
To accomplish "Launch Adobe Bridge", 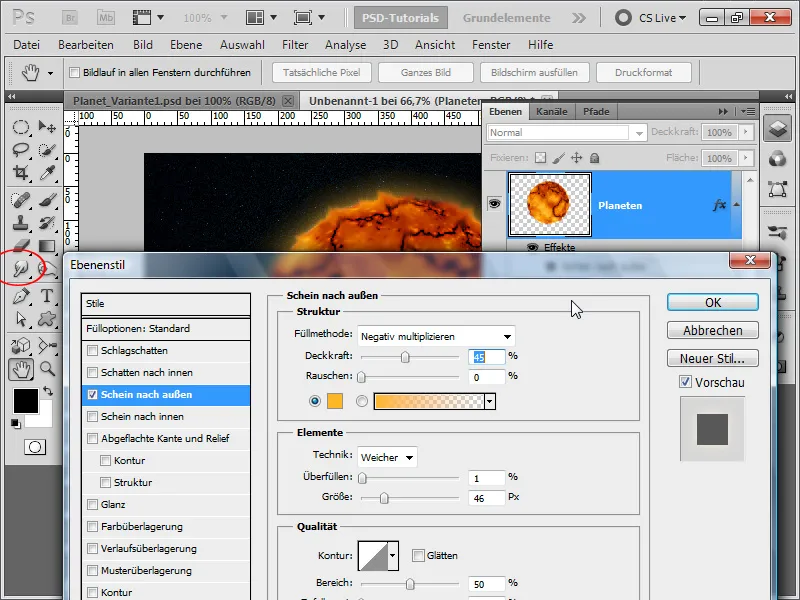I will 70,18.
